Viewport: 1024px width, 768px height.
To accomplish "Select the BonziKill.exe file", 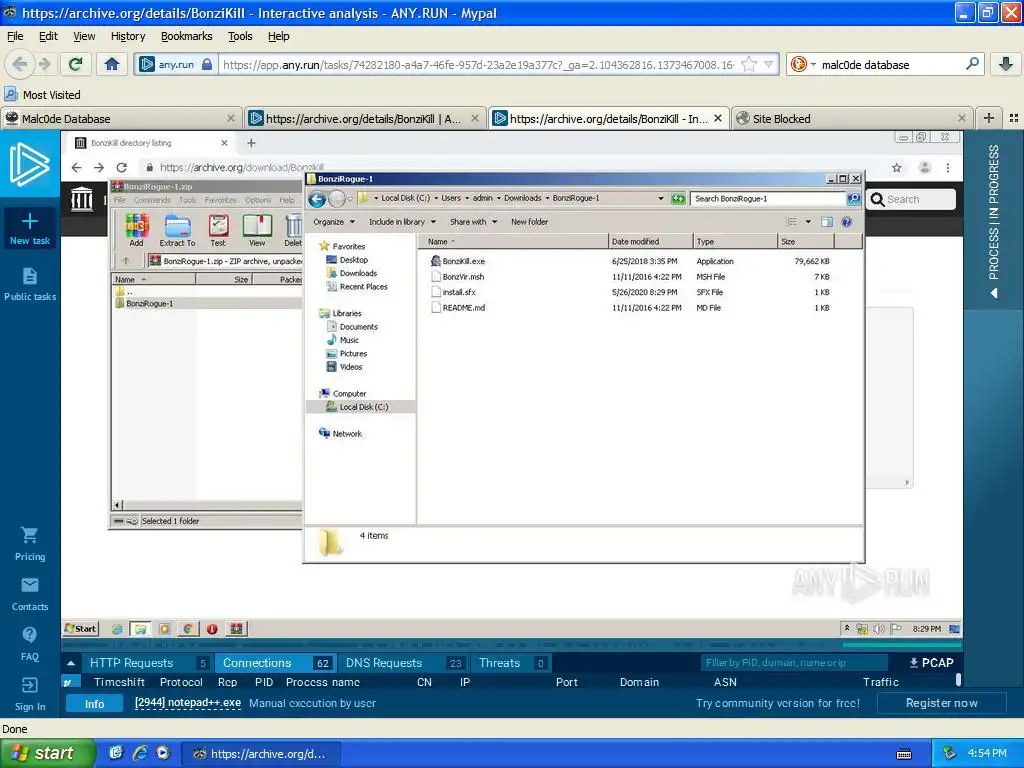I will pos(463,261).
